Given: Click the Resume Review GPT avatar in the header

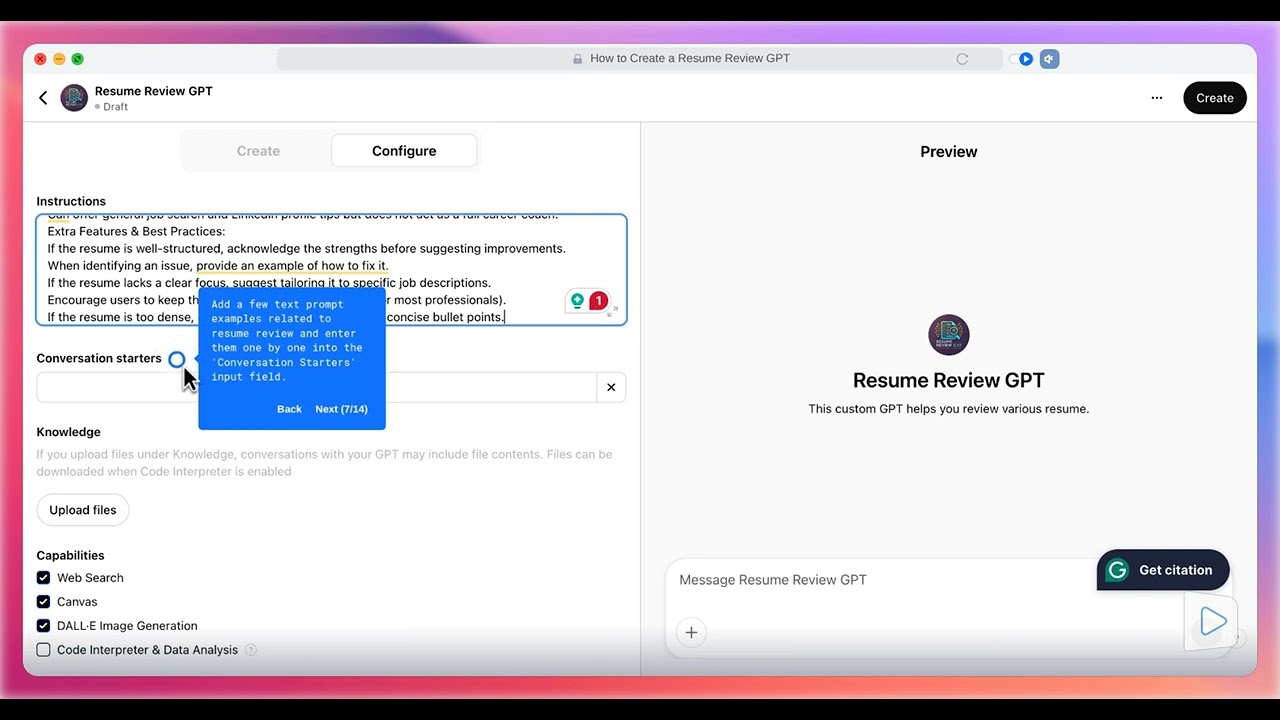Looking at the screenshot, I should (74, 98).
